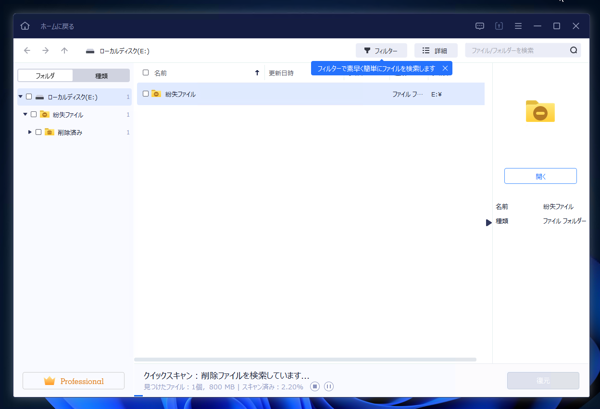Image resolution: width=600 pixels, height=409 pixels.
Task: Check the 削除済み tree checkbox
Action: click(x=38, y=132)
